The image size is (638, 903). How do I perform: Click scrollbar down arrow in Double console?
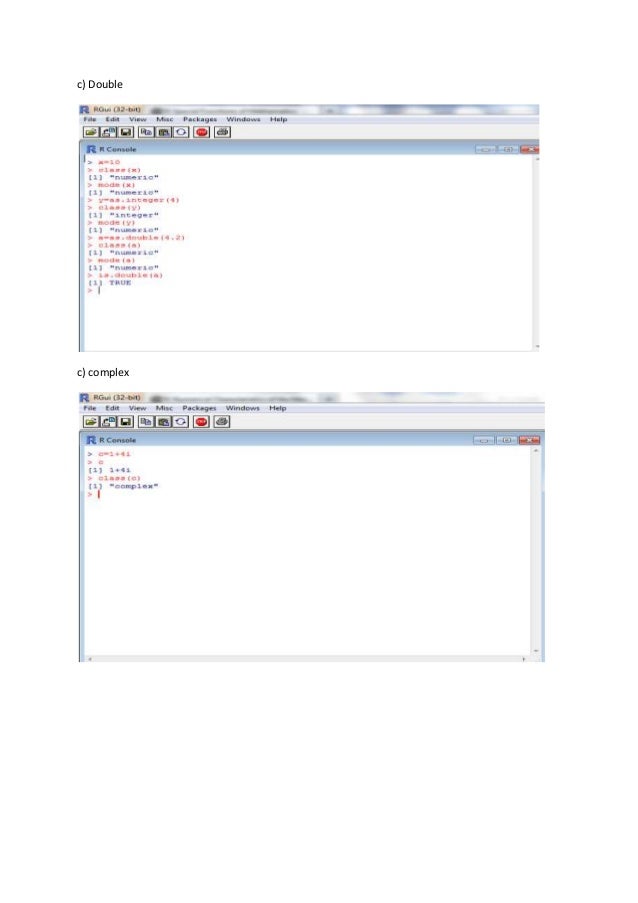tap(537, 346)
